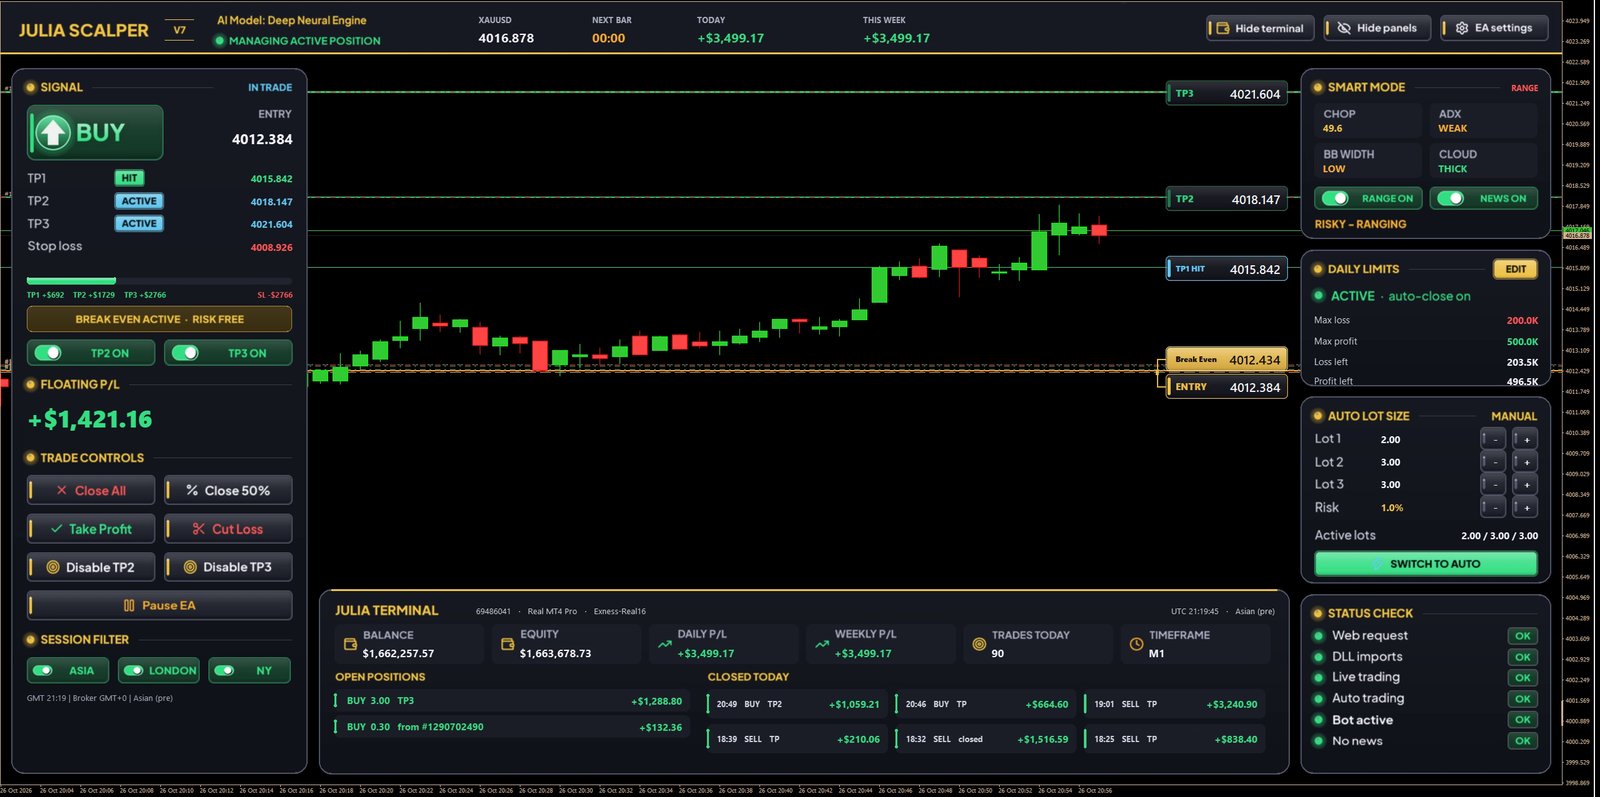Toggle the TP2 ON switch
The height and width of the screenshot is (797, 1600).
coord(48,353)
